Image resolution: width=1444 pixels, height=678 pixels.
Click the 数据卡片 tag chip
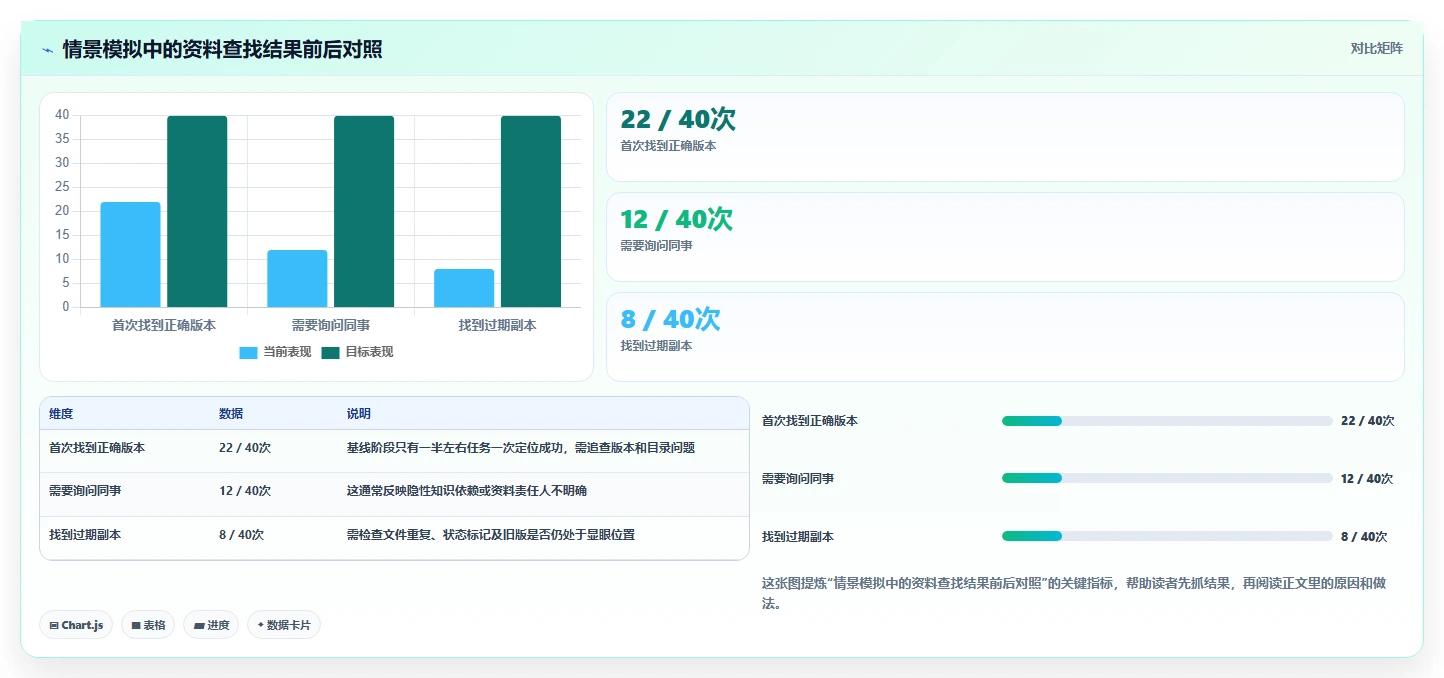click(284, 625)
